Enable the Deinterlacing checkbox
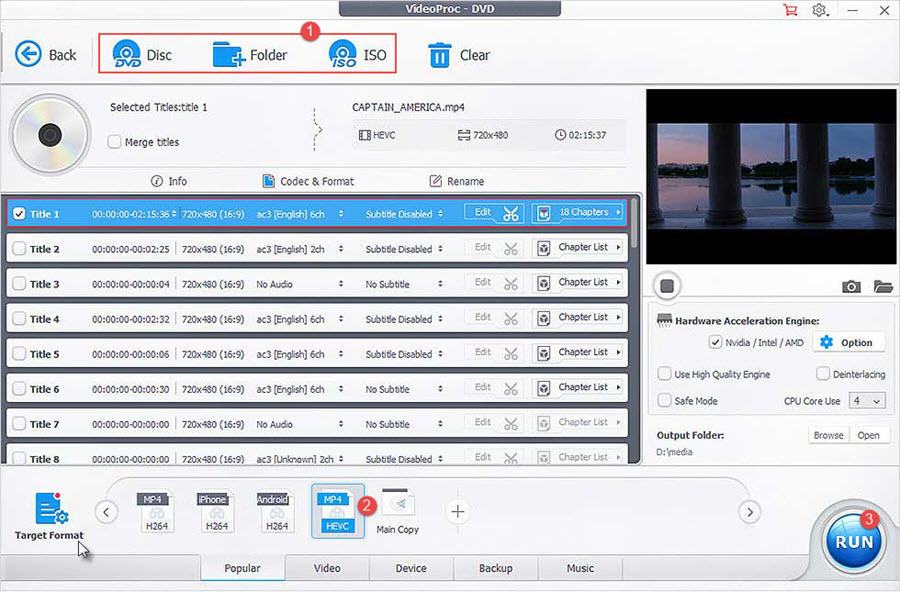The height and width of the screenshot is (592, 900). pyautogui.click(x=823, y=374)
